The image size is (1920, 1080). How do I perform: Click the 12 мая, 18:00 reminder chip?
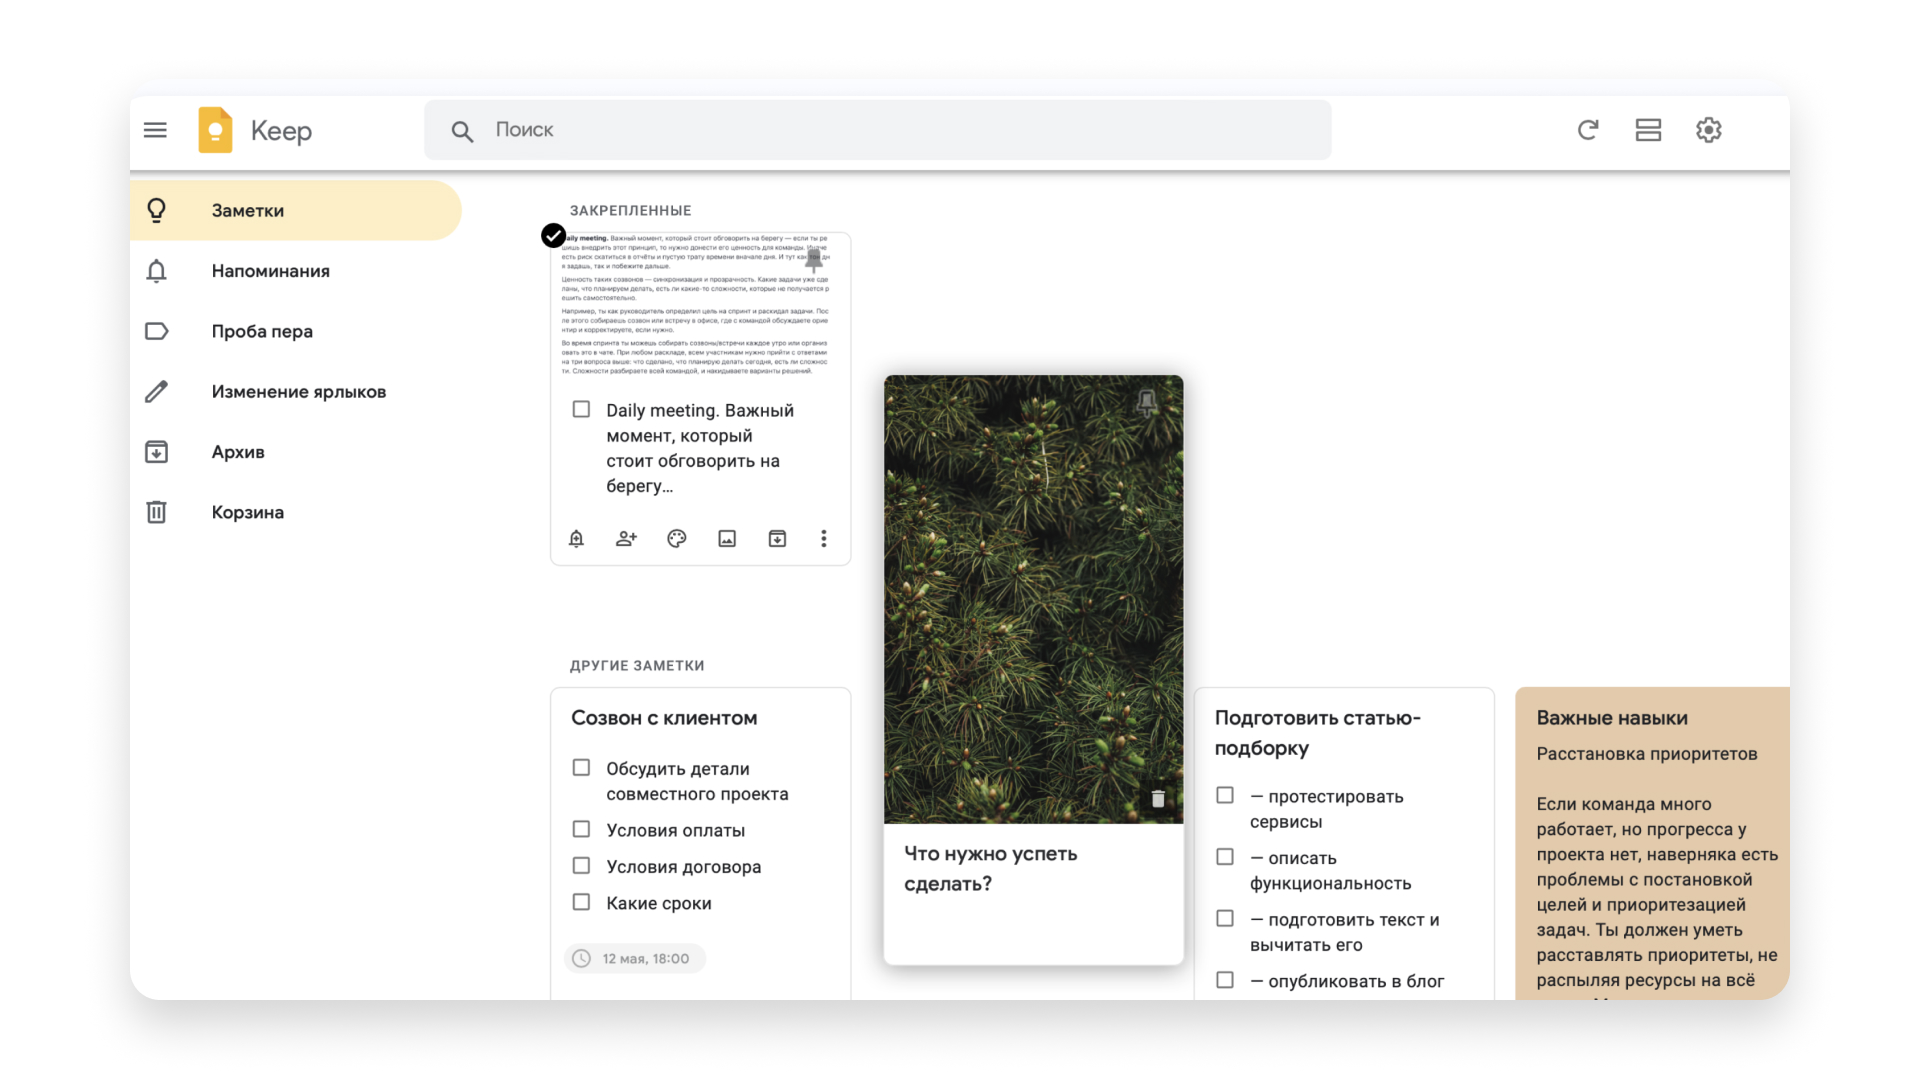(635, 958)
